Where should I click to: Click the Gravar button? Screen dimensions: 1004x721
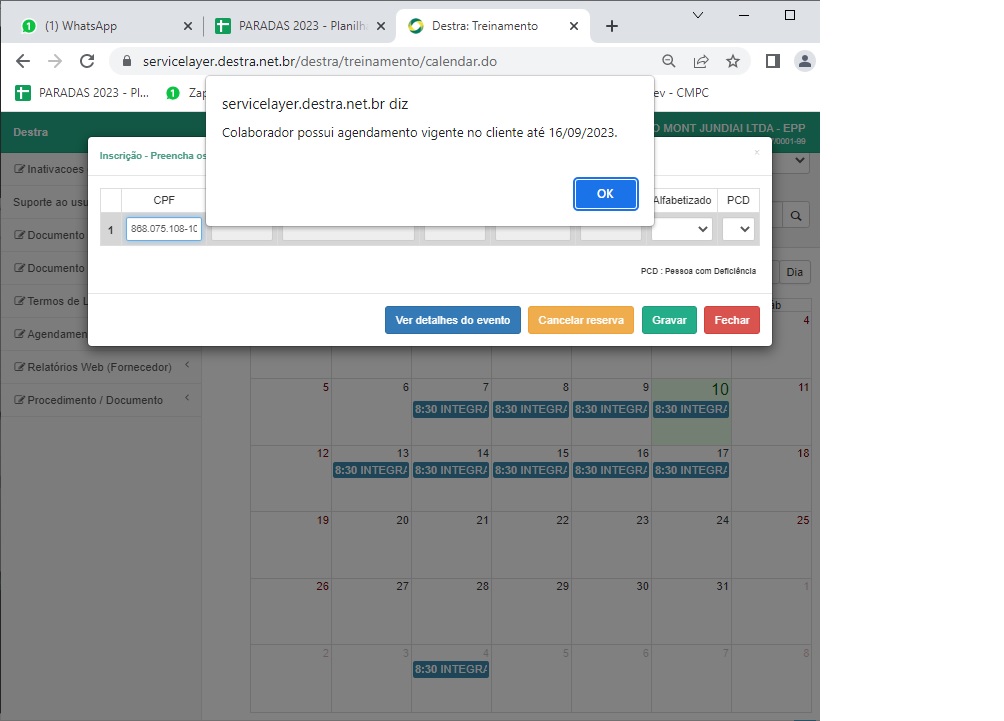point(669,320)
